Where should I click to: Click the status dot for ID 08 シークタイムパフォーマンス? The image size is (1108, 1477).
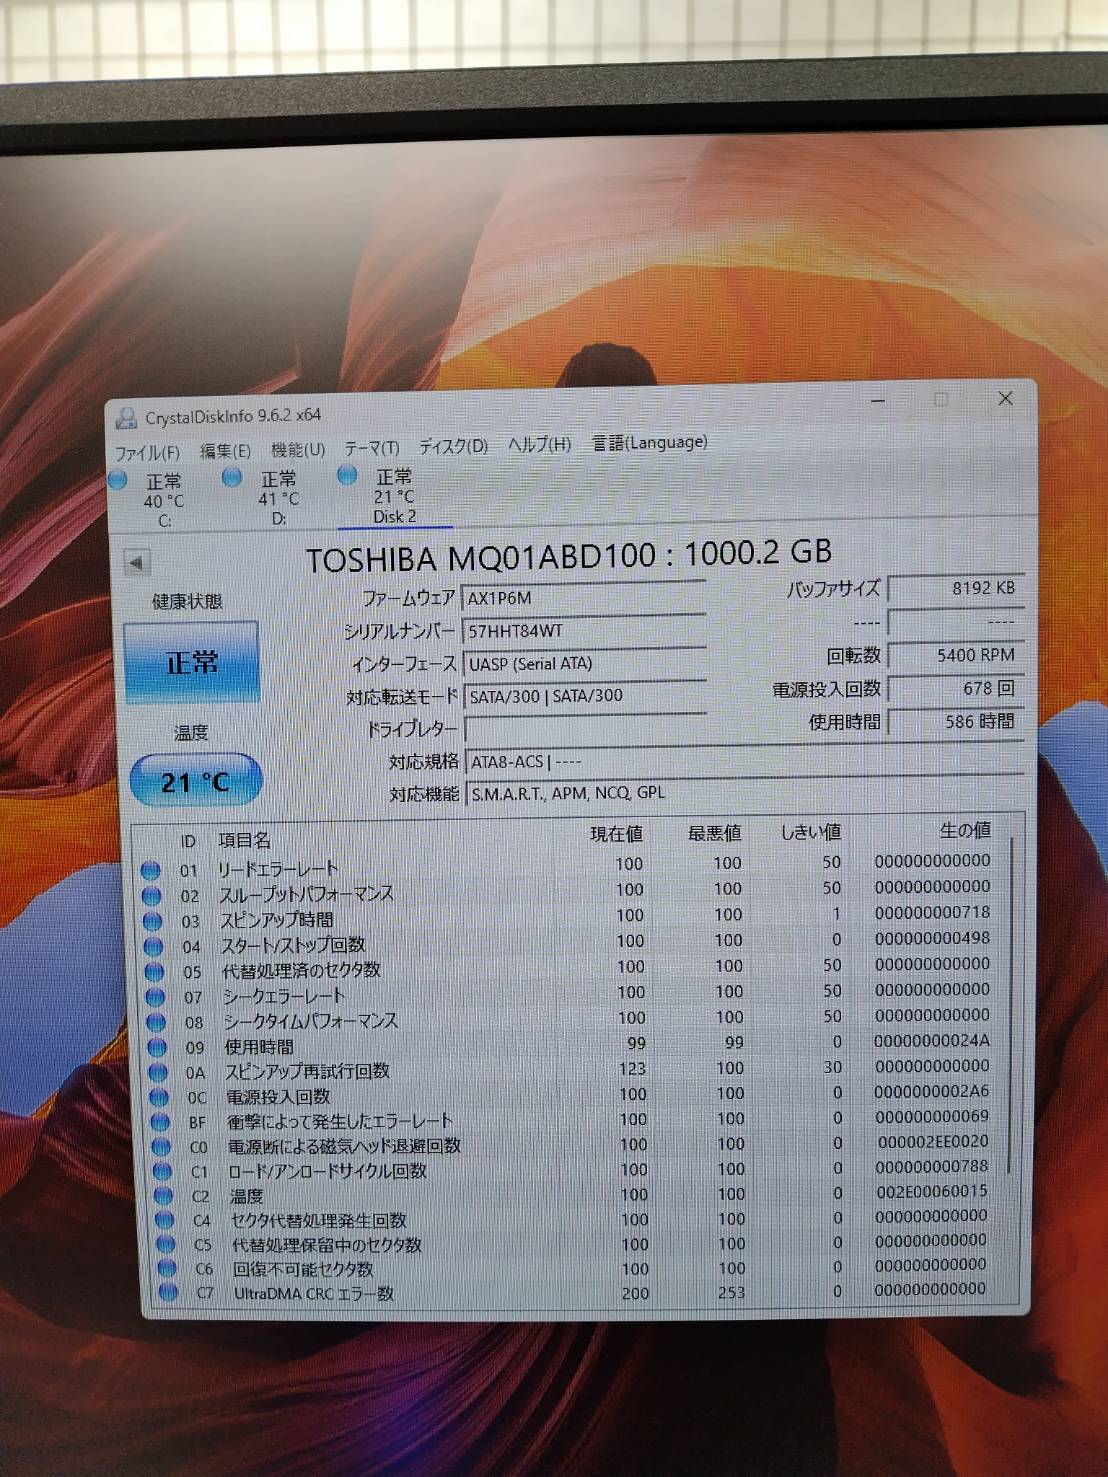coord(156,1022)
